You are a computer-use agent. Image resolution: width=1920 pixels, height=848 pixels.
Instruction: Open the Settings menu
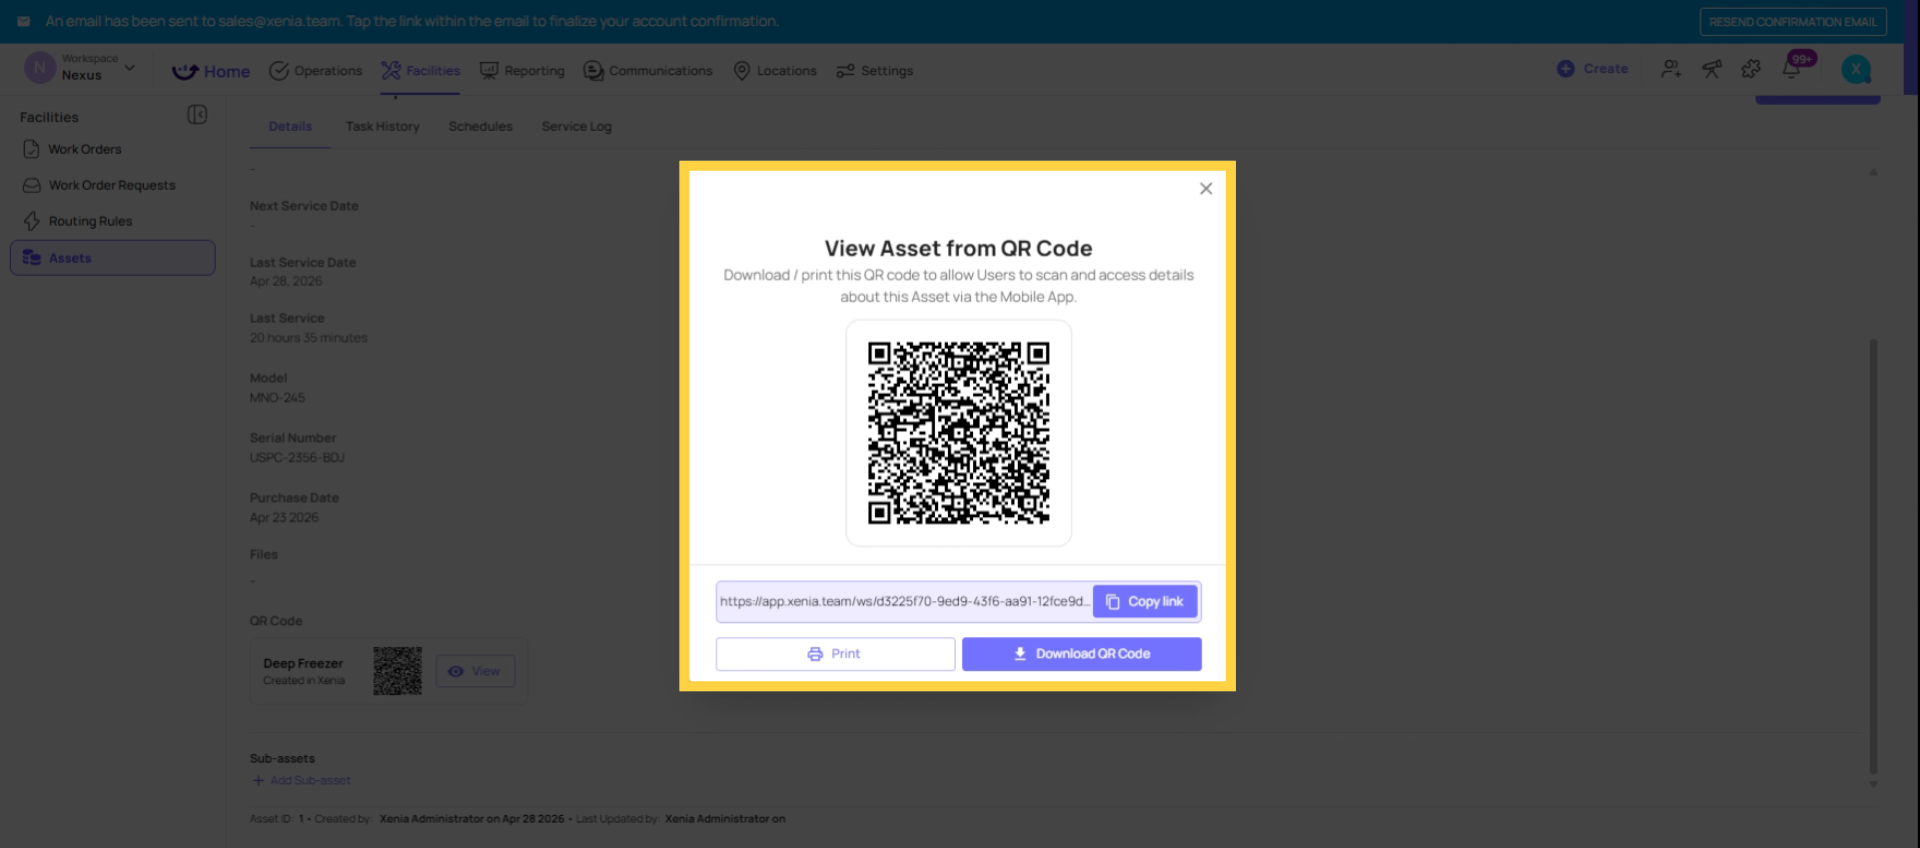click(x=874, y=71)
